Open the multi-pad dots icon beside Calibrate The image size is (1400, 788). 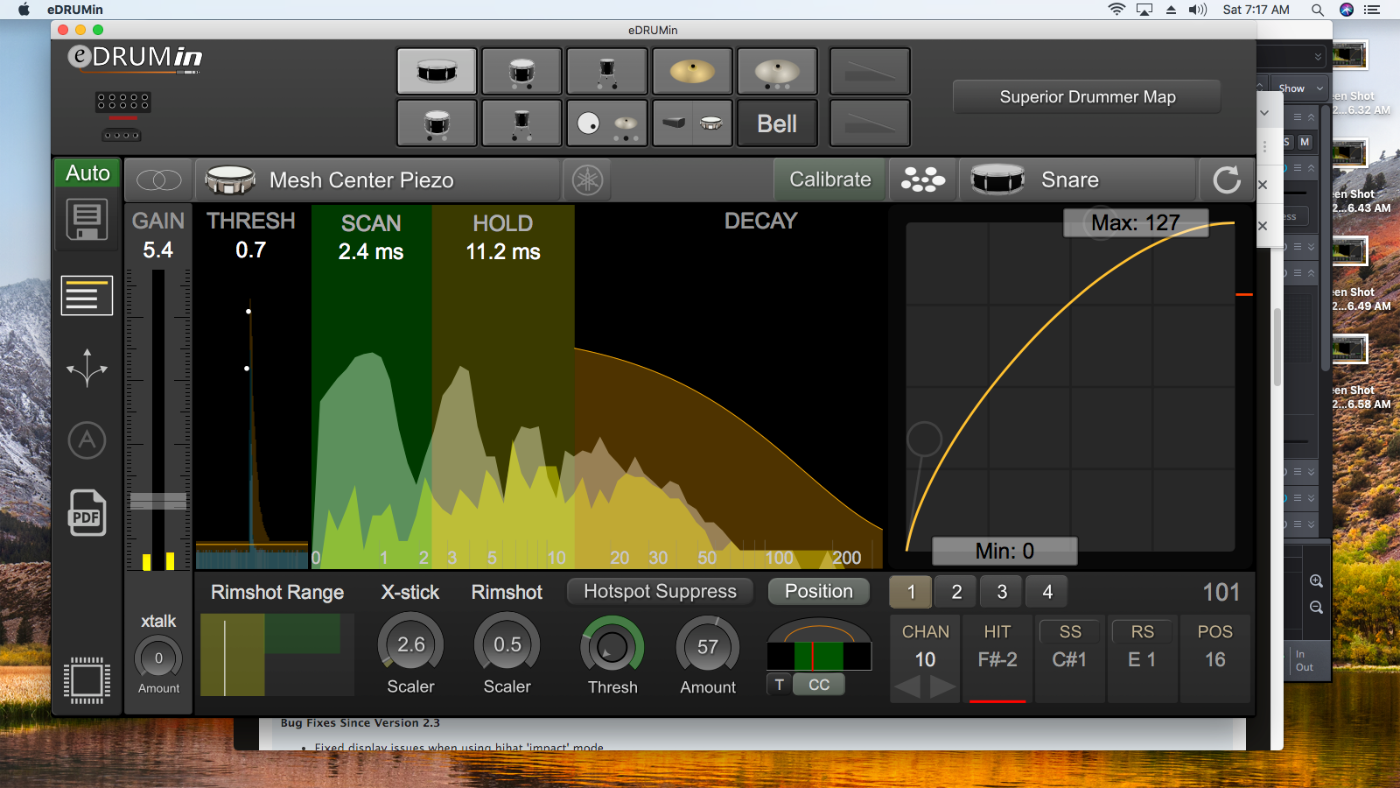coord(922,180)
